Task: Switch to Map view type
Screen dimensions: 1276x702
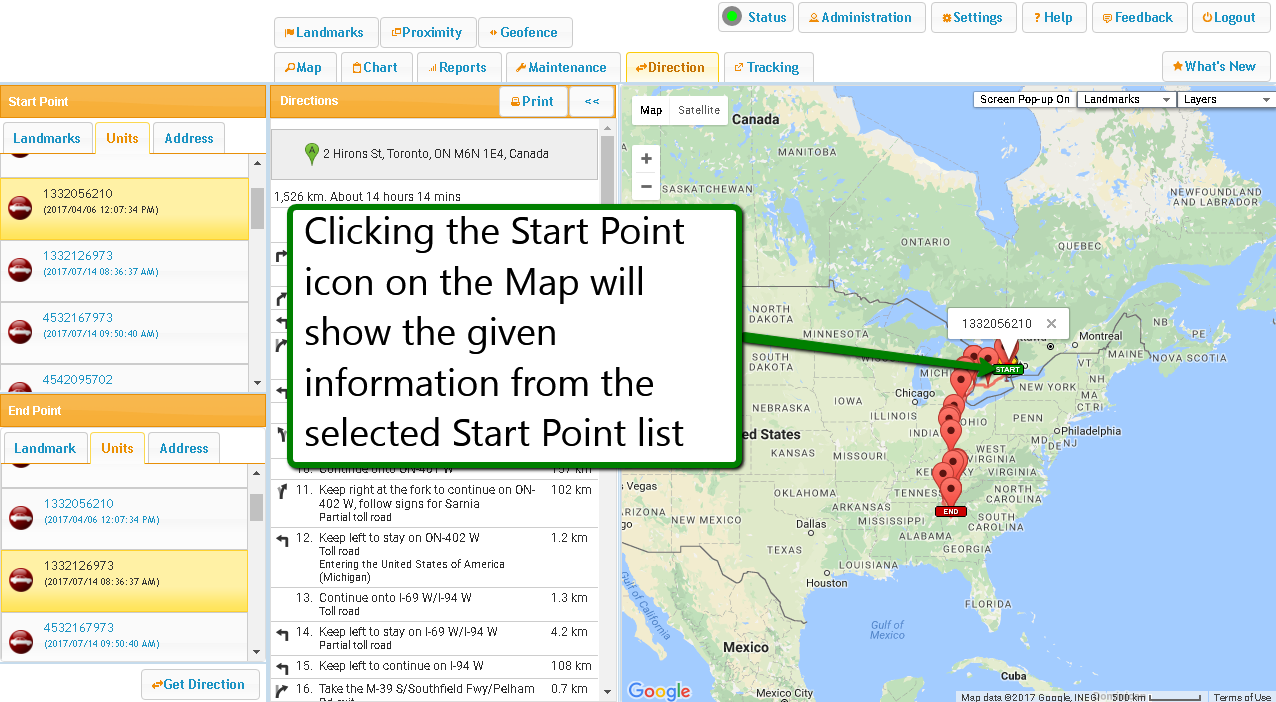Action: pyautogui.click(x=651, y=110)
